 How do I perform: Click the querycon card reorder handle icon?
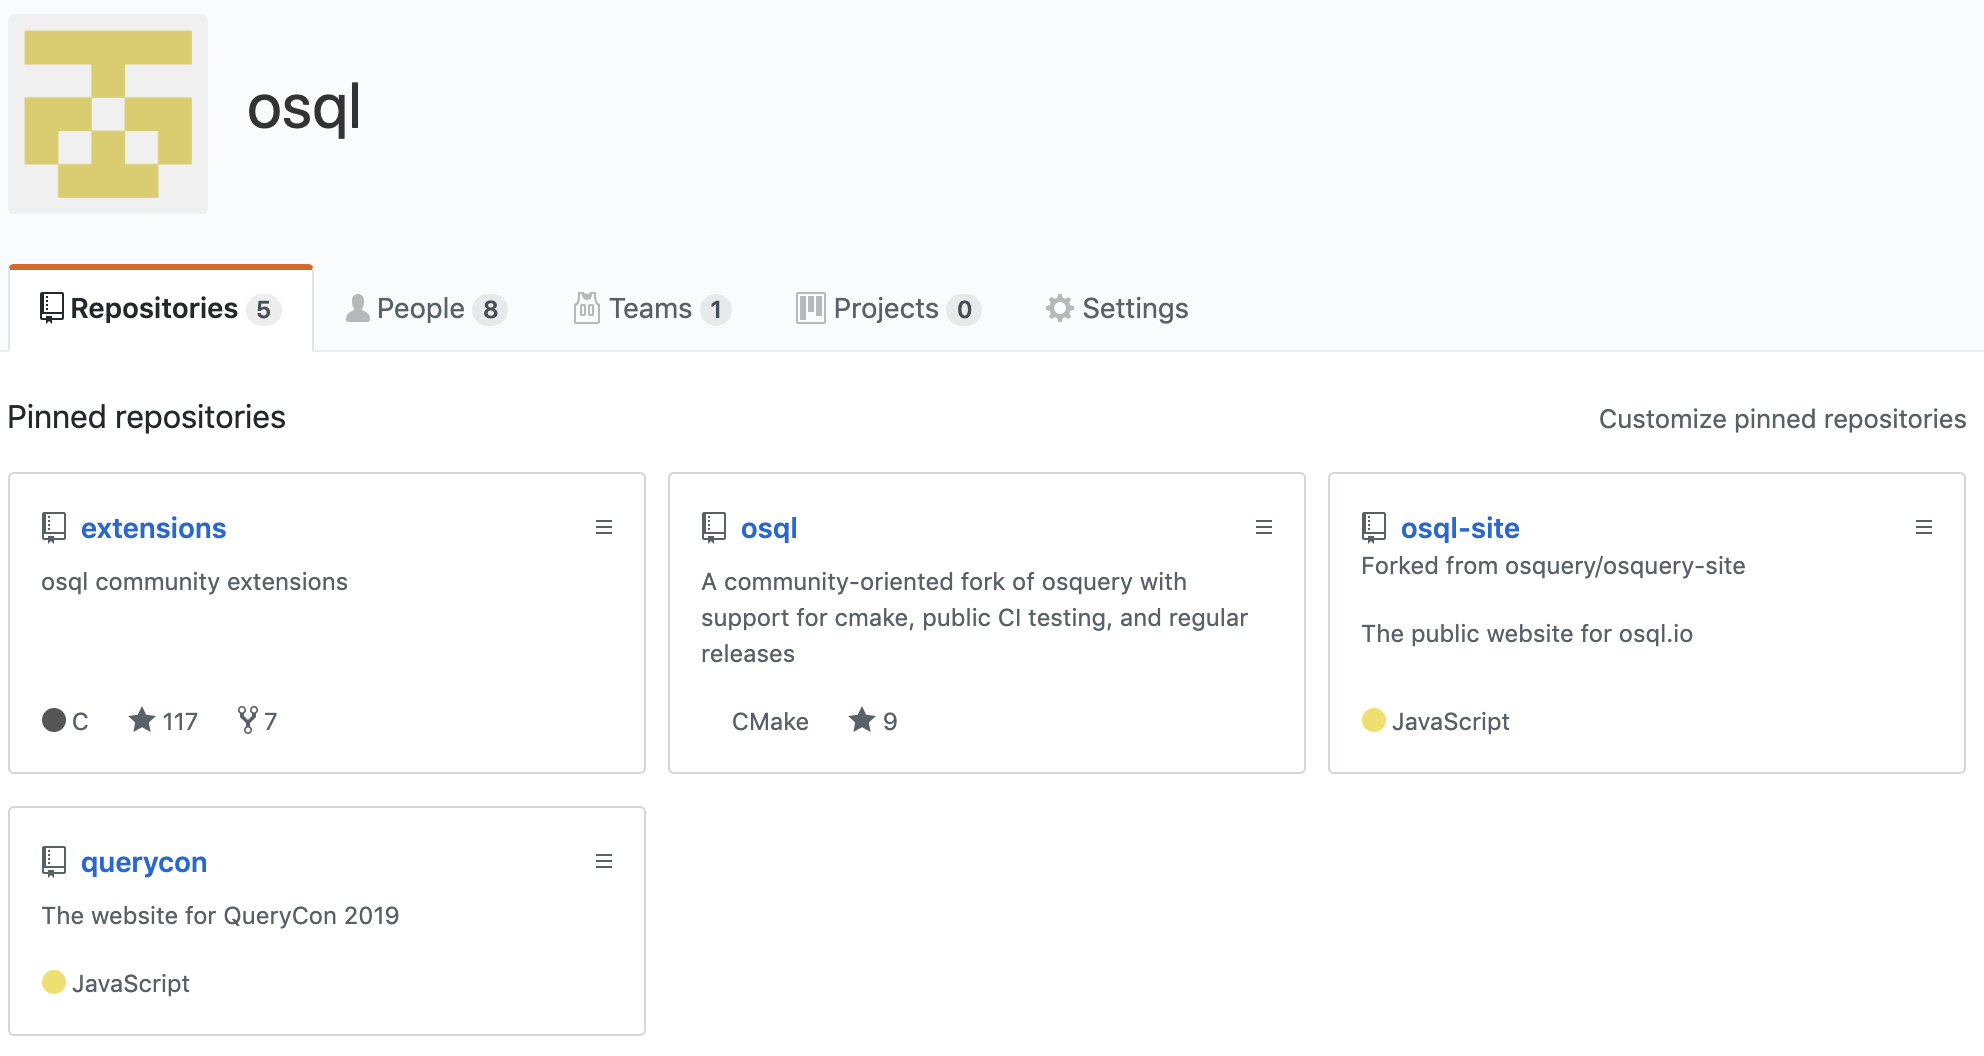click(x=604, y=861)
